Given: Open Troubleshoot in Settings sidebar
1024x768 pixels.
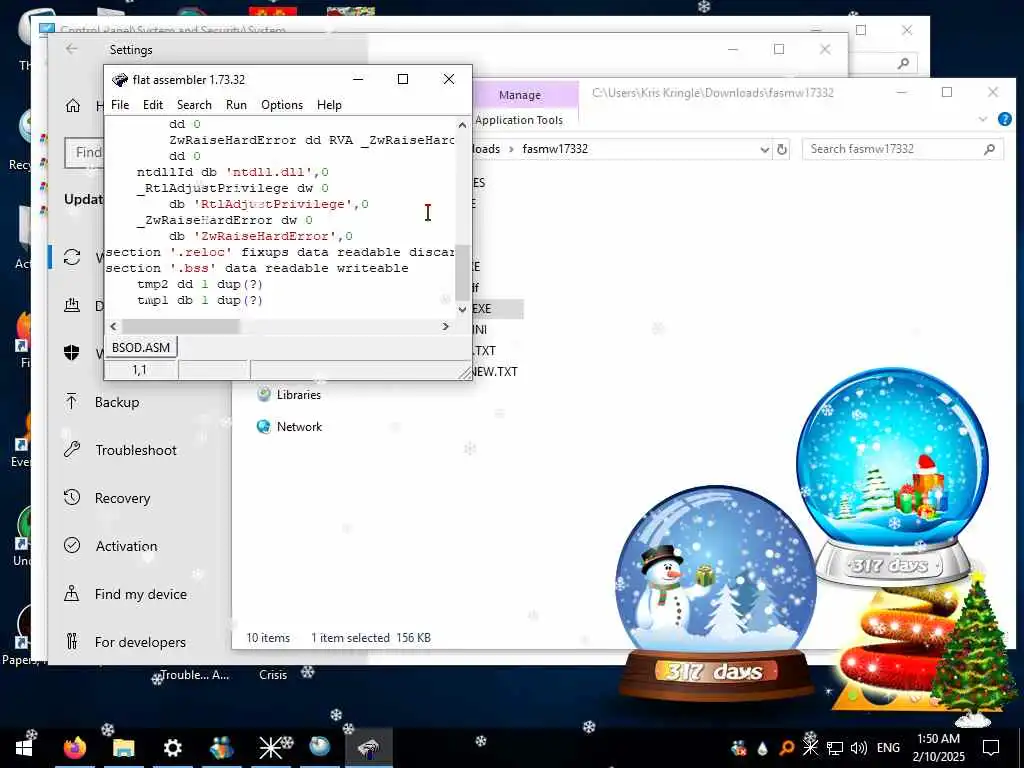Looking at the screenshot, I should pyautogui.click(x=136, y=450).
